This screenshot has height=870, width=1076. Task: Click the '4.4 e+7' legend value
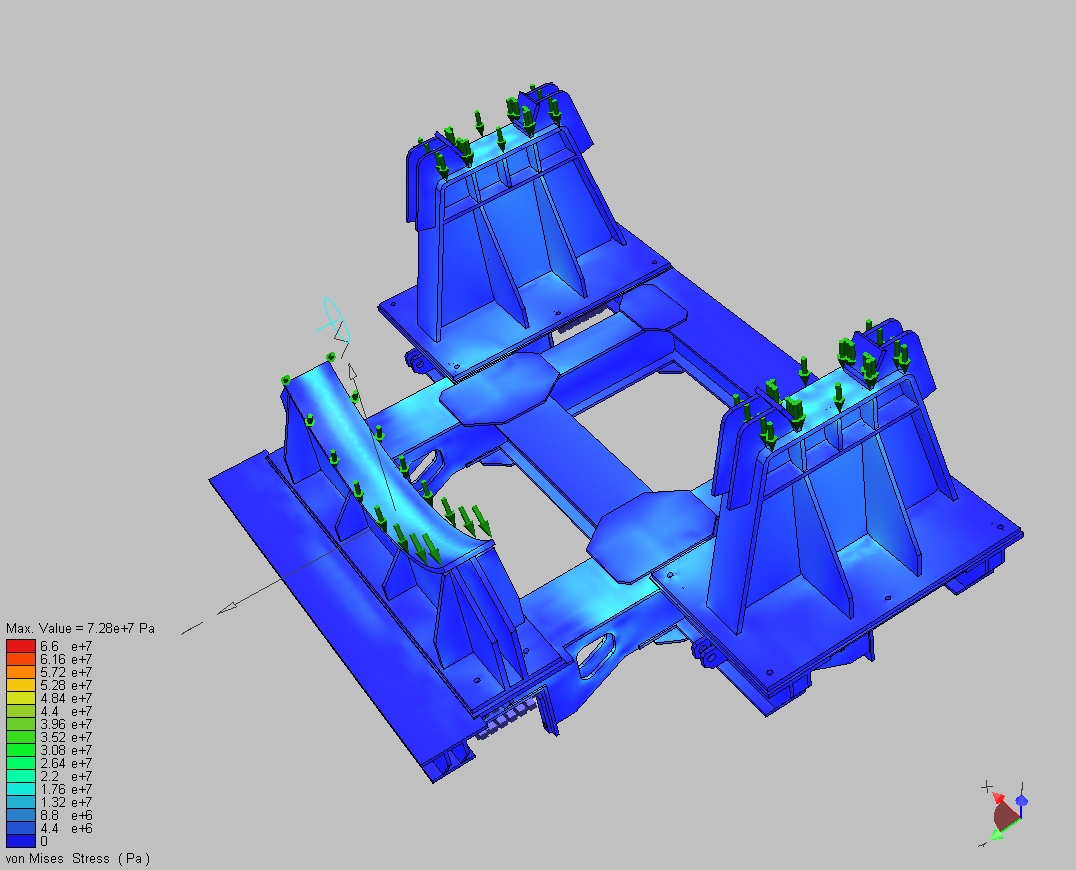(66, 712)
